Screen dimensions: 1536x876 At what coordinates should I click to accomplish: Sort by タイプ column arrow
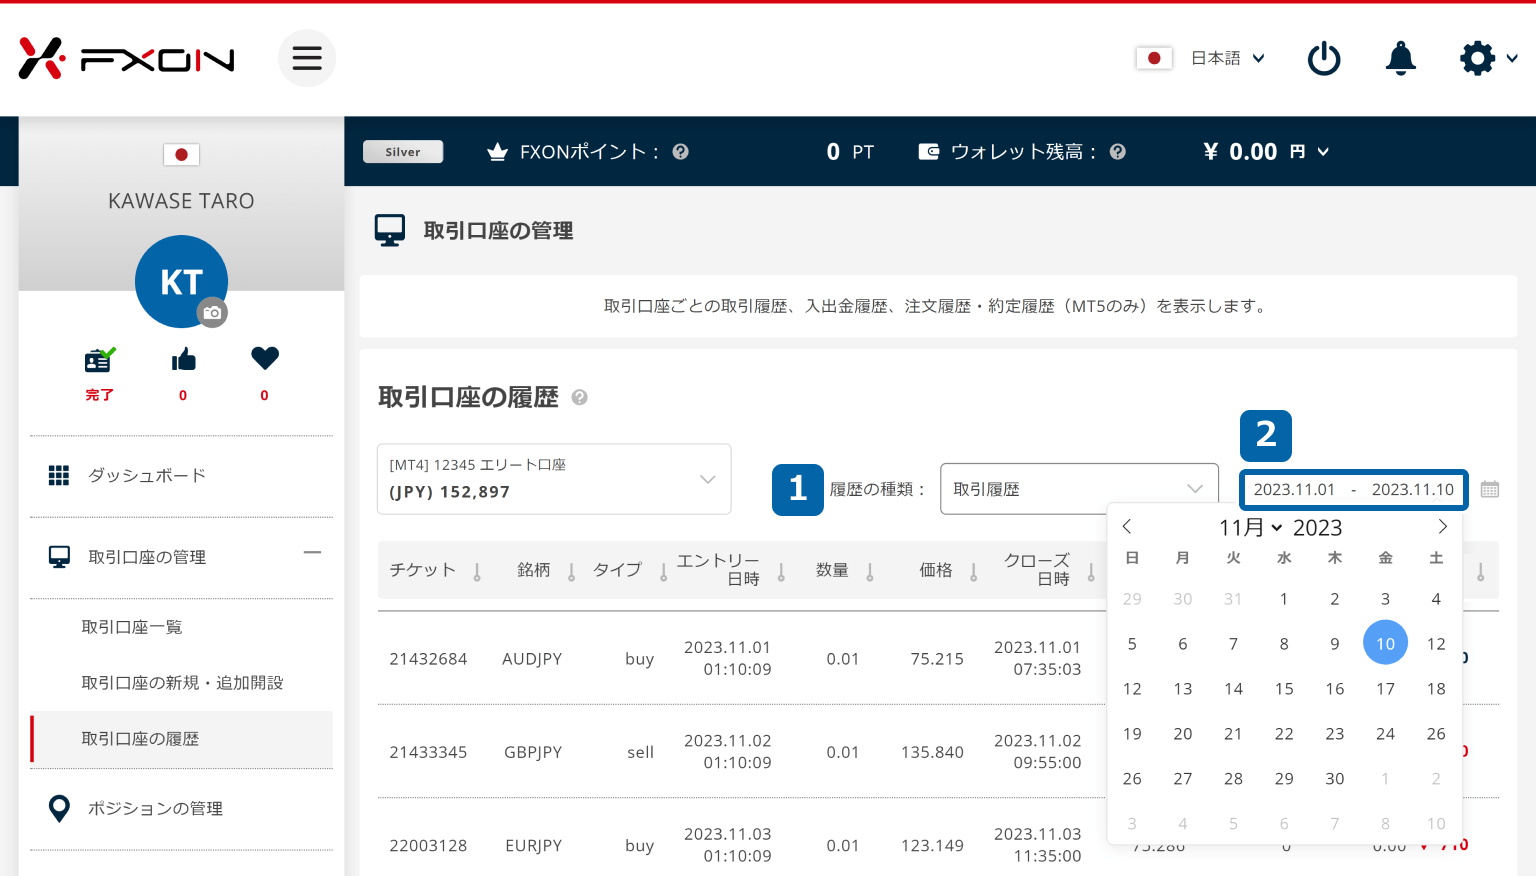click(x=663, y=571)
